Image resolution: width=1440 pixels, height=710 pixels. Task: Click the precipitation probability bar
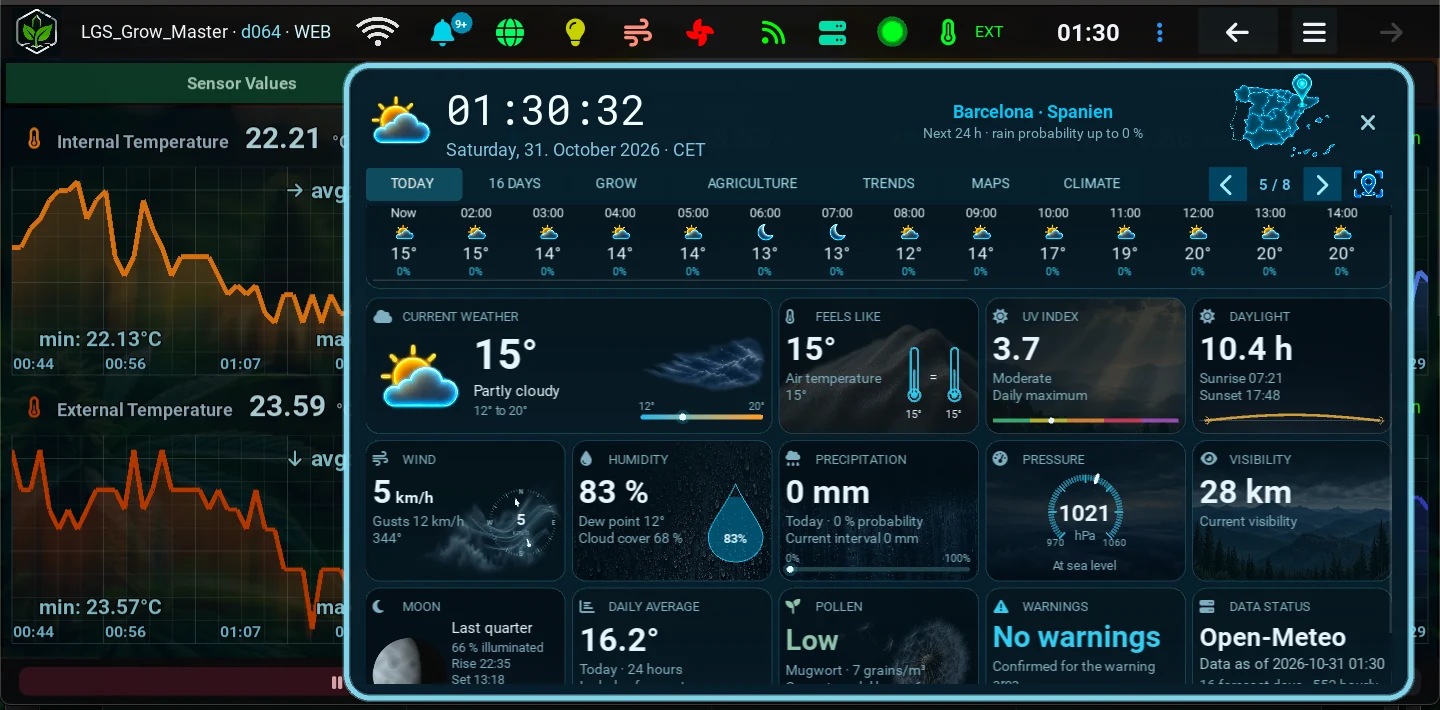[878, 569]
